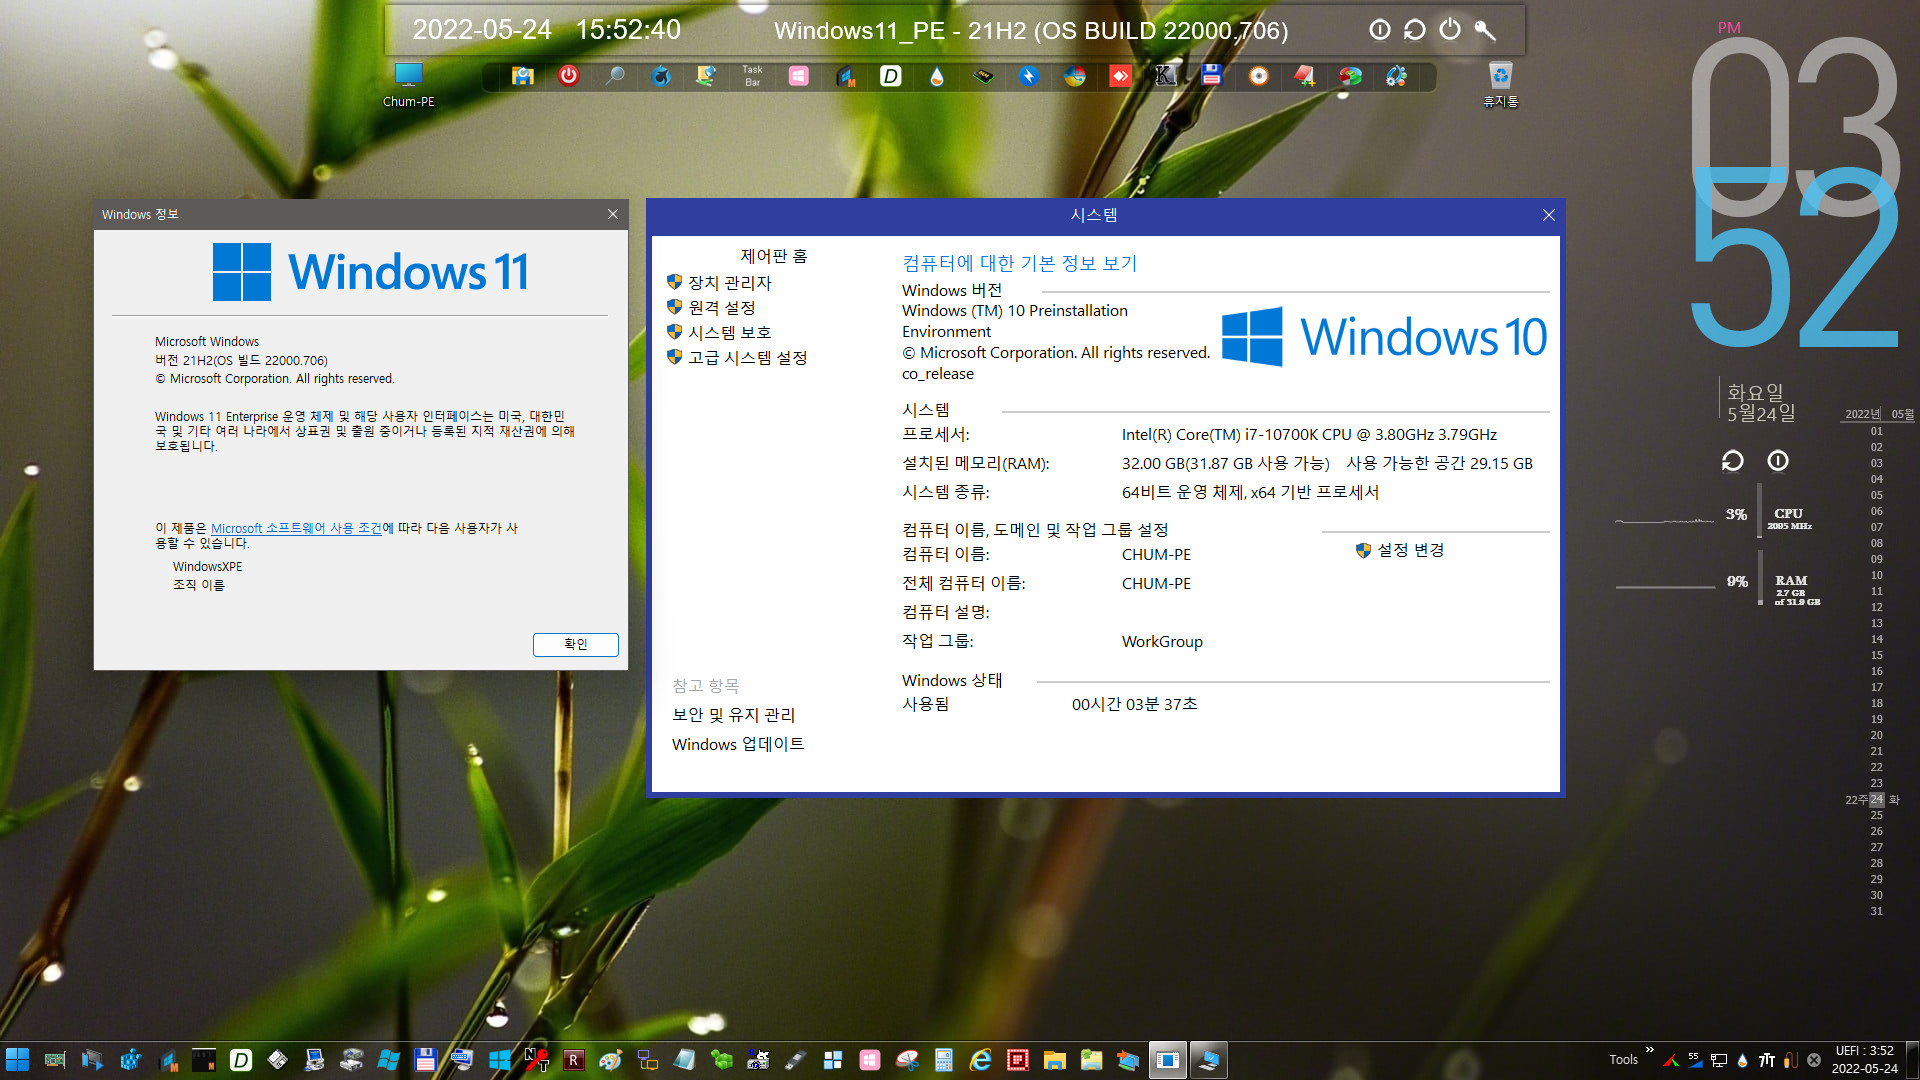Screen dimensions: 1920x1080
Task: Open the blue cubes registry icon on taskbar
Action: tap(130, 1060)
